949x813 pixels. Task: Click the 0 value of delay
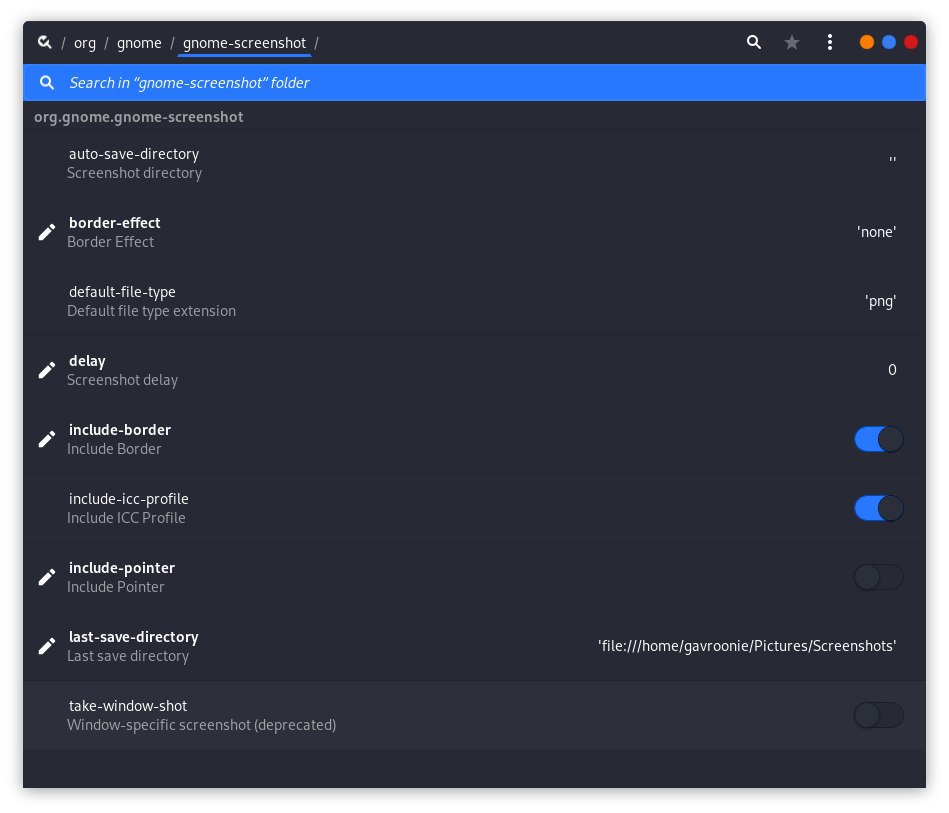892,370
